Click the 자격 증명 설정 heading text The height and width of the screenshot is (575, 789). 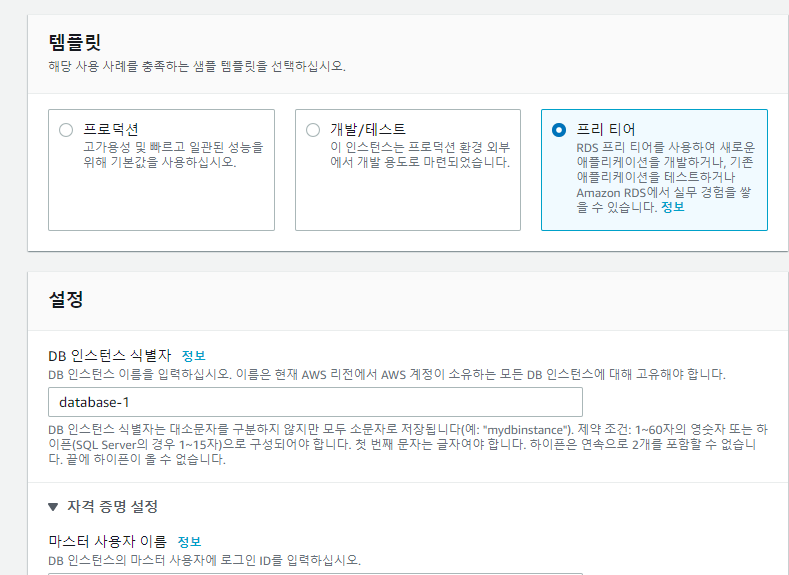[113, 507]
